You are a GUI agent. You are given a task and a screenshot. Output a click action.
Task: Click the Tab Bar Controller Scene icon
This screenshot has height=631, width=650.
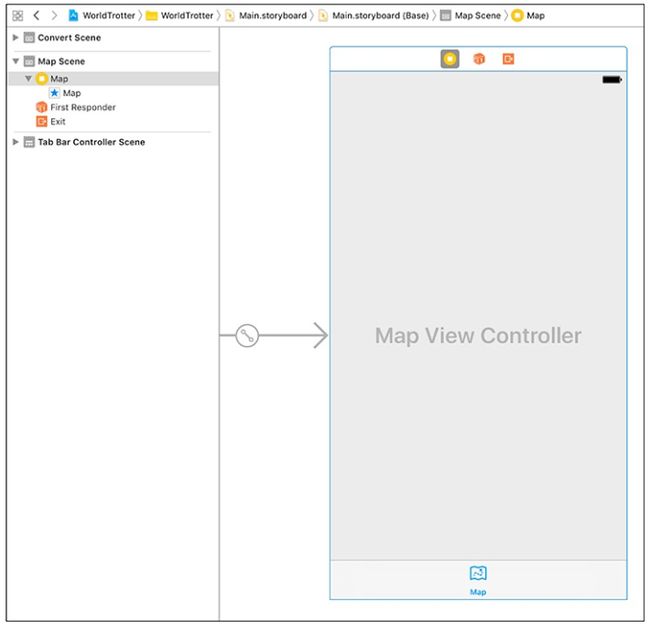pos(29,142)
